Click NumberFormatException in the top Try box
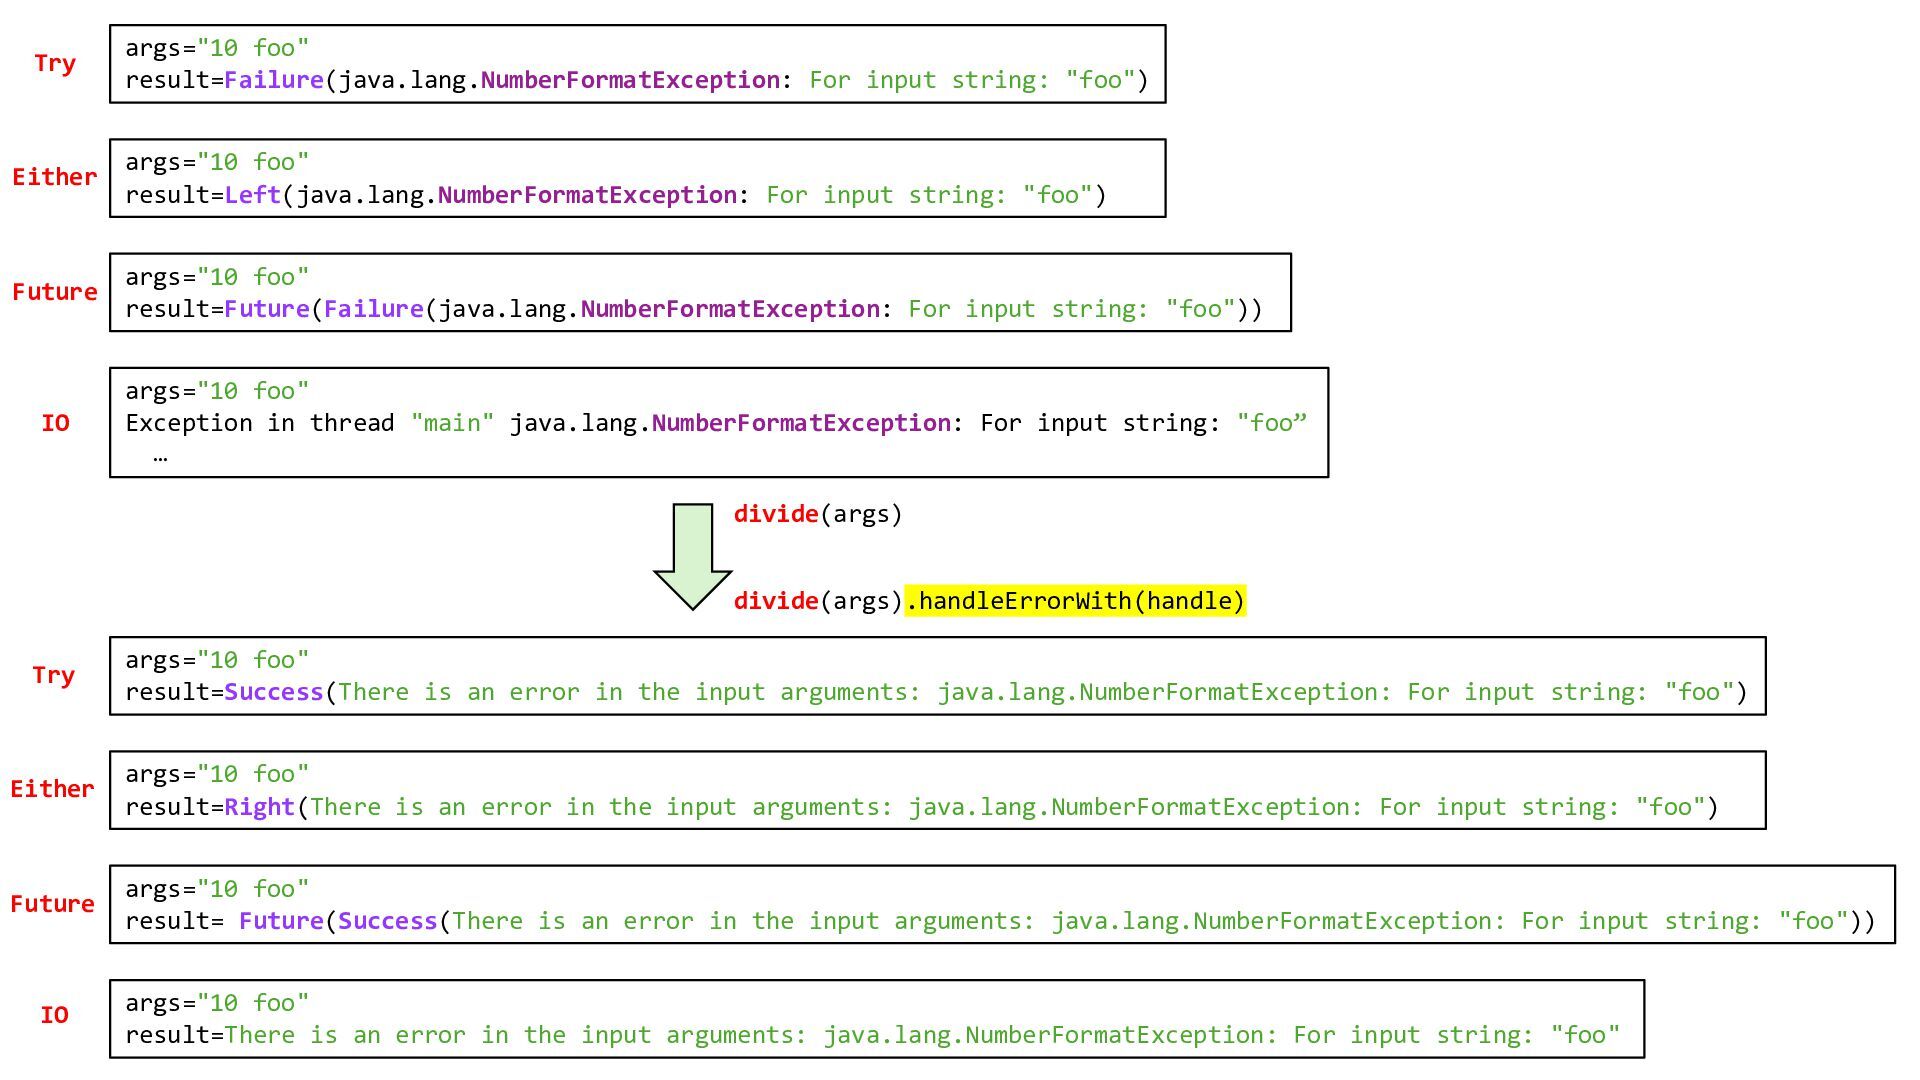This screenshot has height=1080, width=1920. click(x=630, y=80)
